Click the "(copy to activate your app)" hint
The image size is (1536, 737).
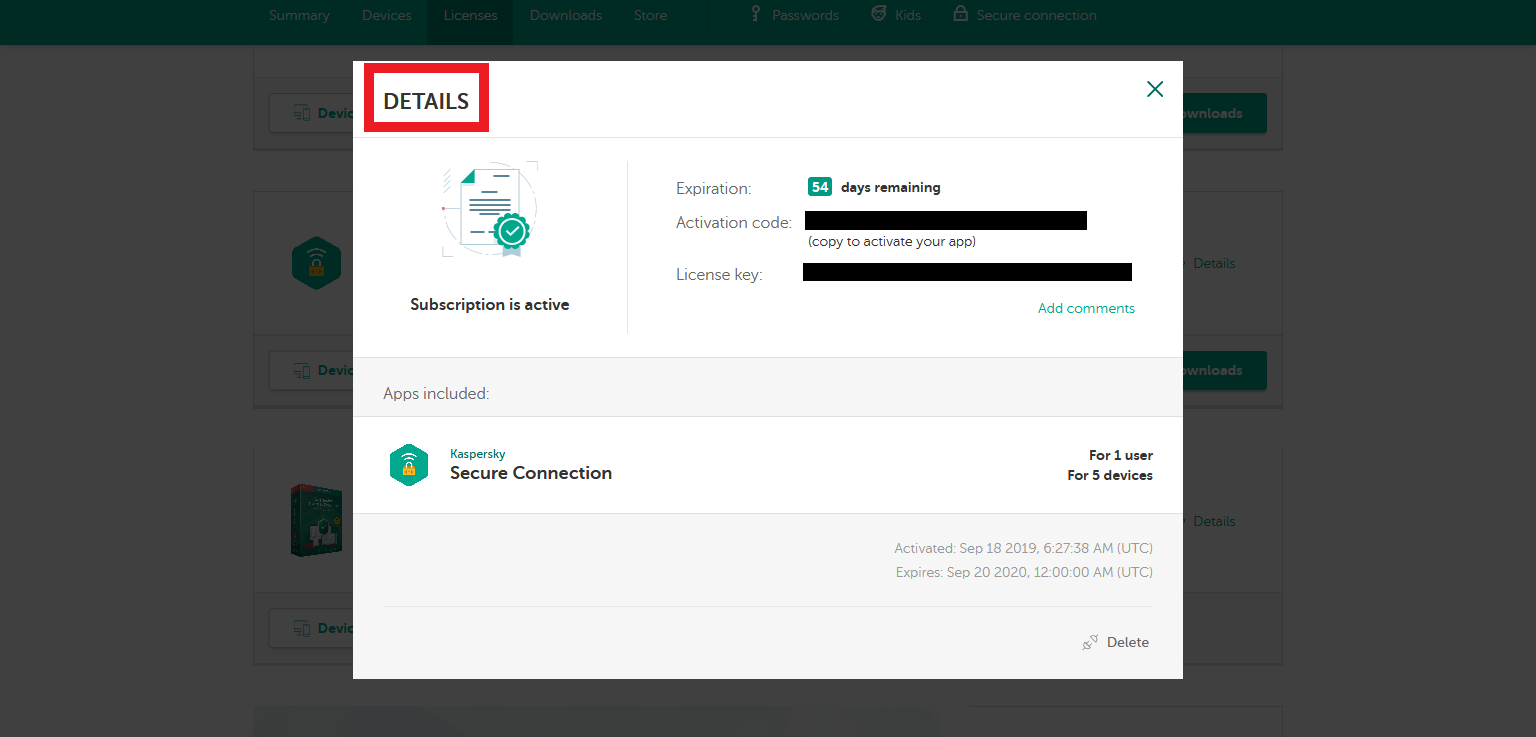(x=892, y=241)
